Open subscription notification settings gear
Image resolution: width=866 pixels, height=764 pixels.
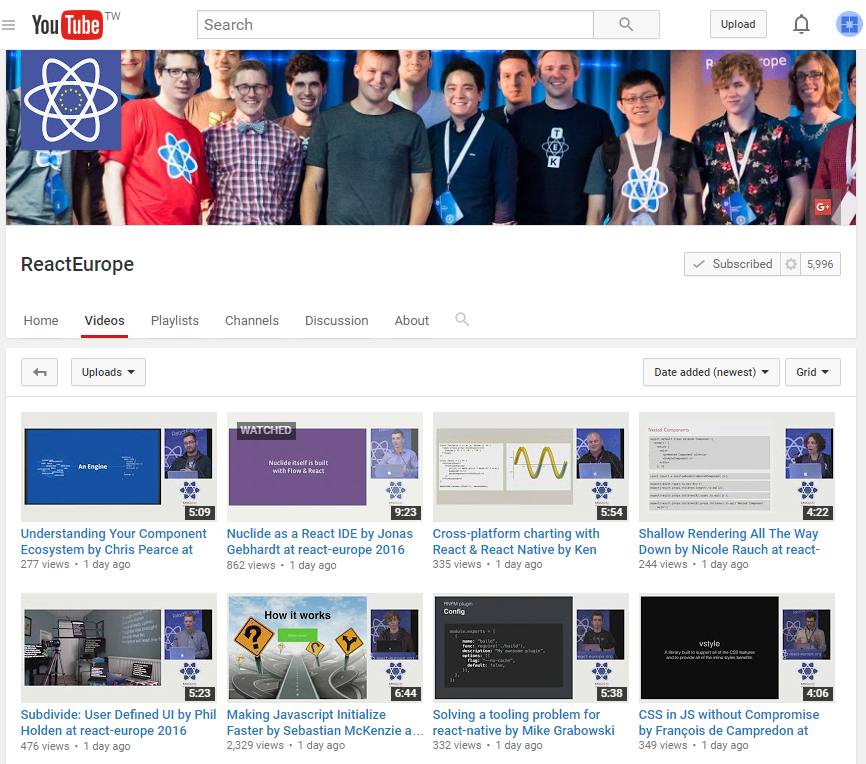(791, 264)
